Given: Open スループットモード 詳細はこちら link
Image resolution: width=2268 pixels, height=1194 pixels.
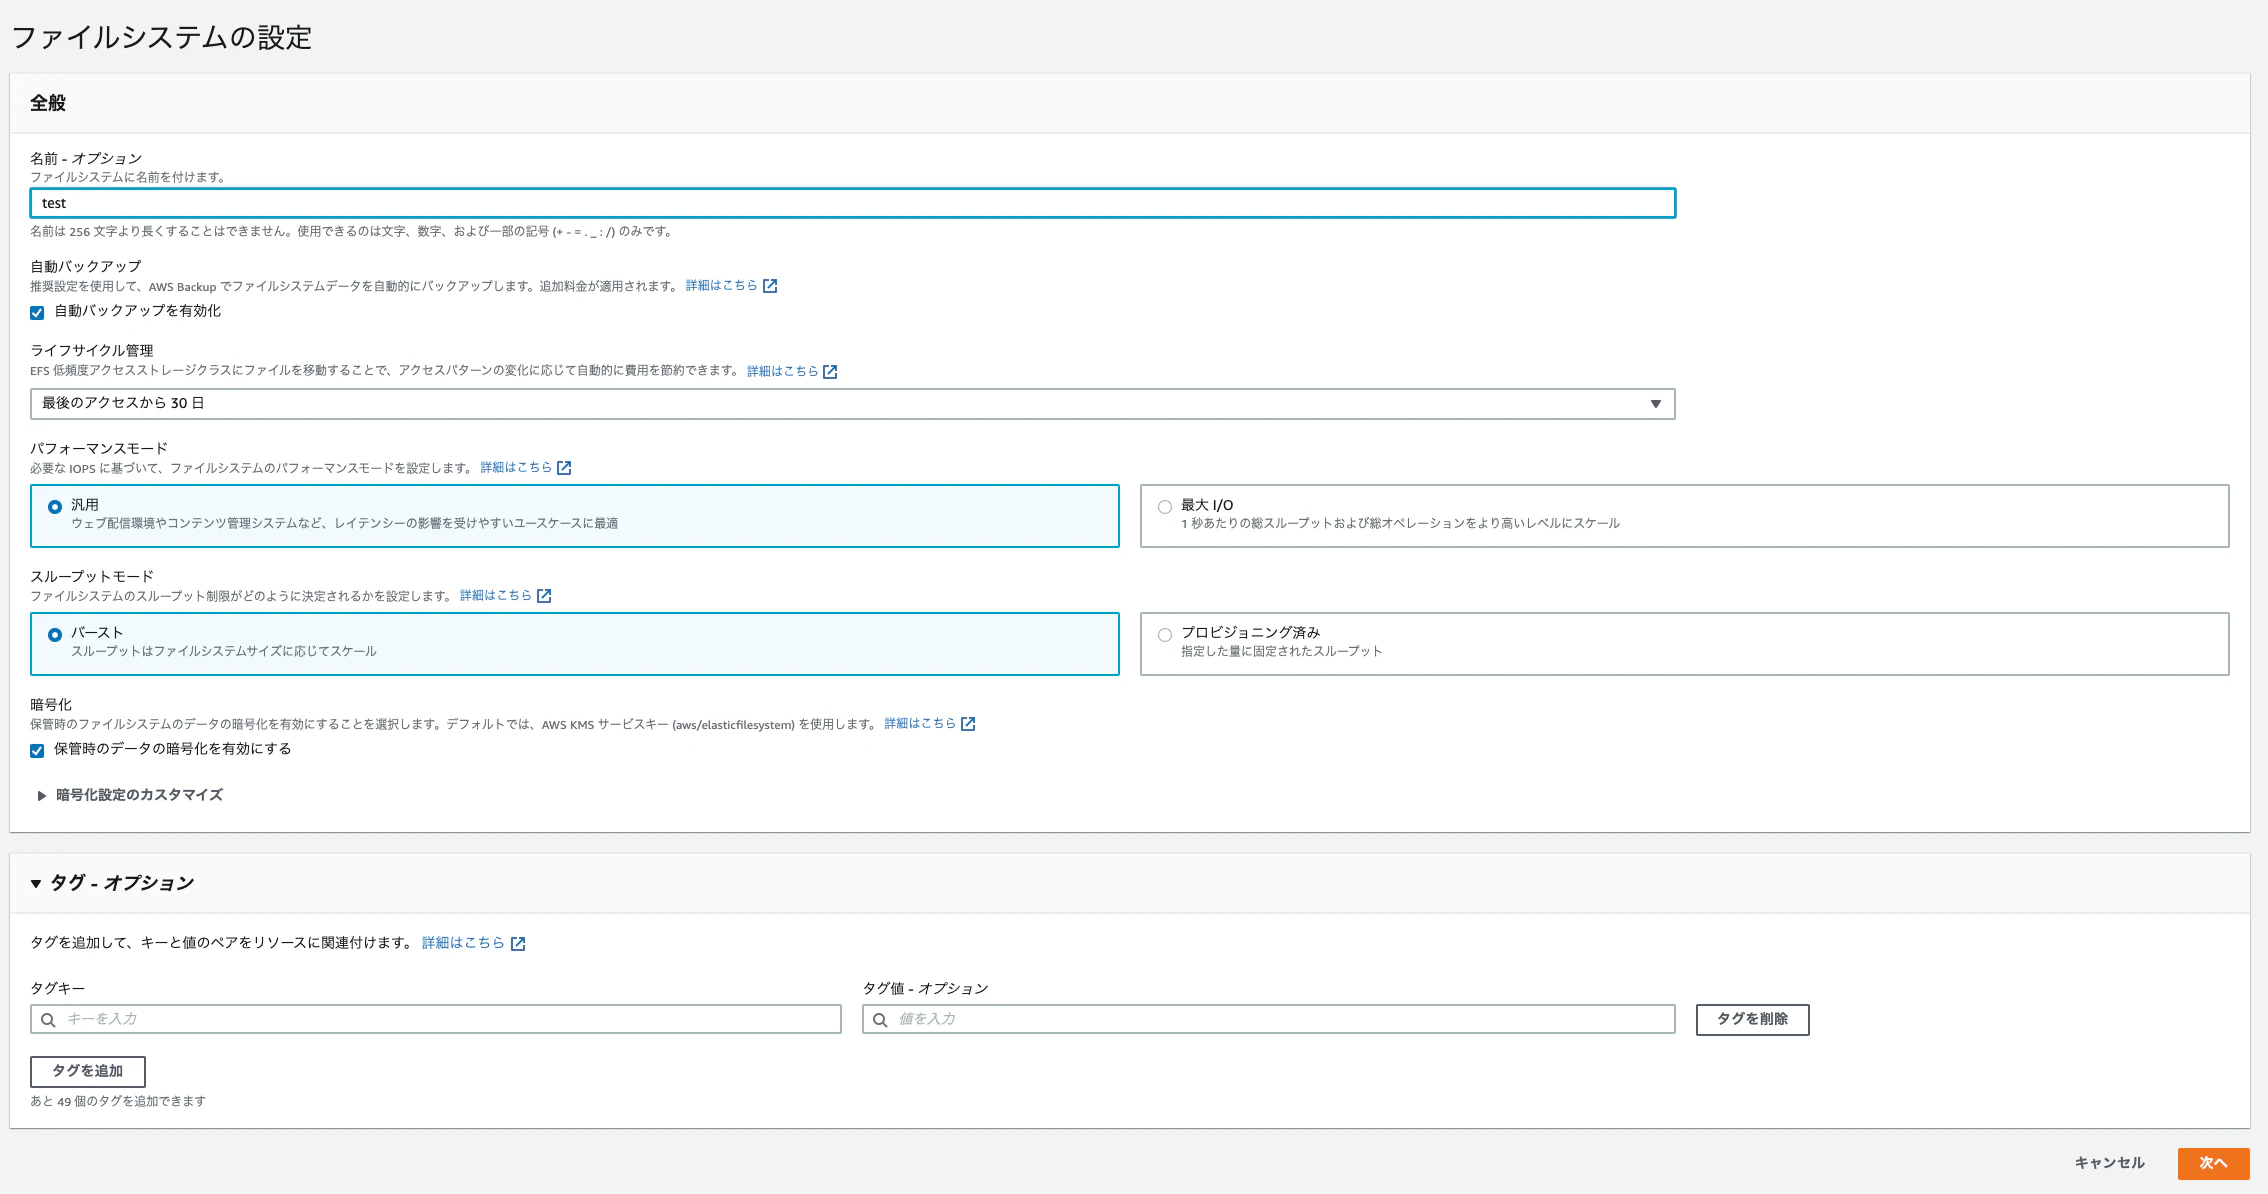Looking at the screenshot, I should [495, 595].
